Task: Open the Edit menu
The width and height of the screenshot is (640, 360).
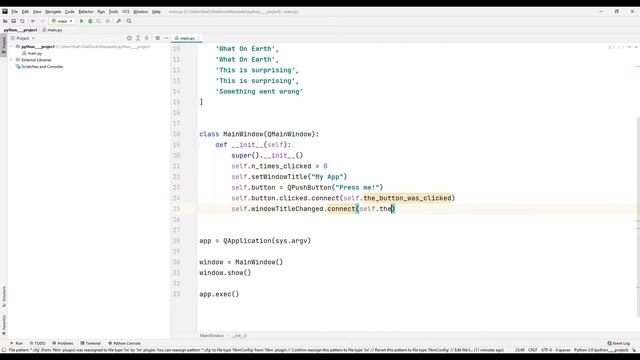Action: (25, 11)
